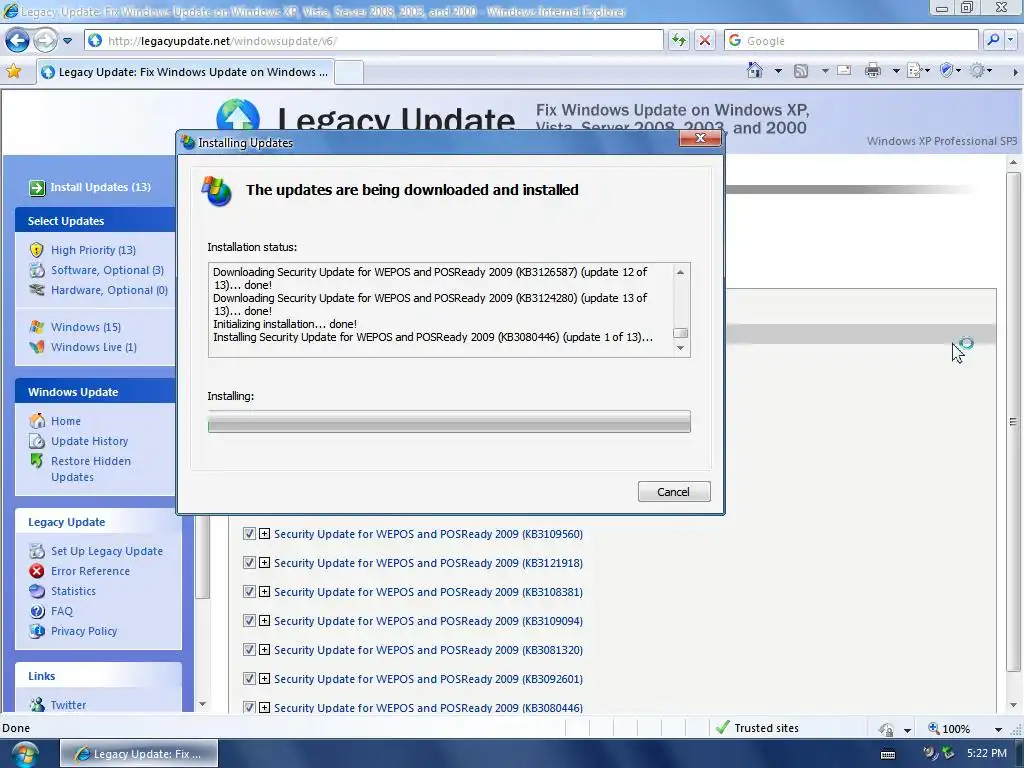Open Set Up Legacy Update
This screenshot has height=768, width=1024.
click(107, 551)
